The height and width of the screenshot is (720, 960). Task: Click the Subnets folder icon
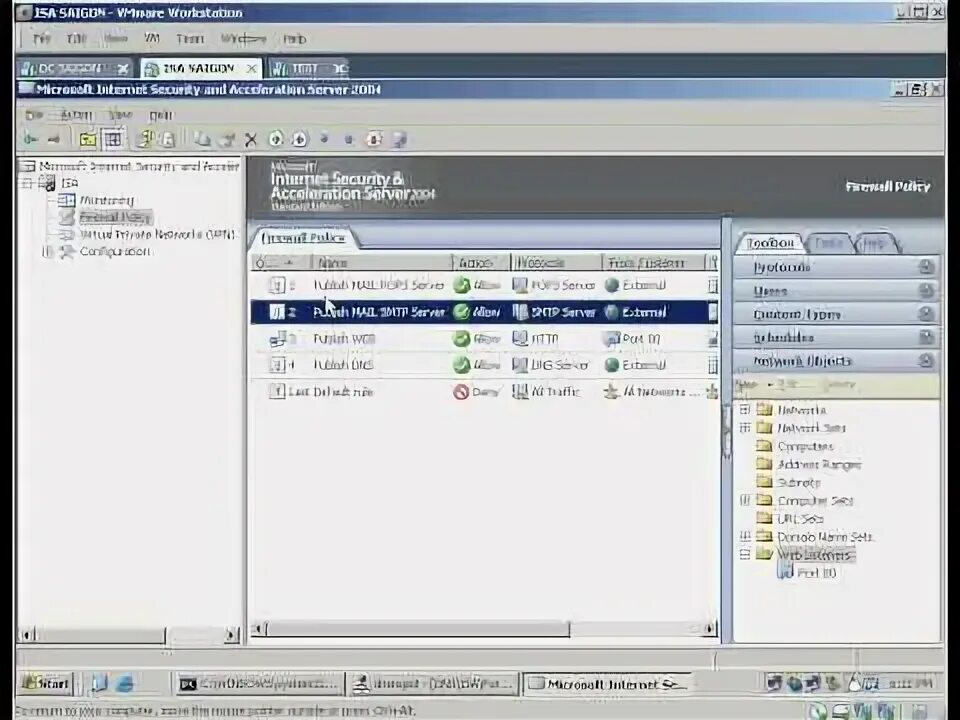pyautogui.click(x=764, y=482)
